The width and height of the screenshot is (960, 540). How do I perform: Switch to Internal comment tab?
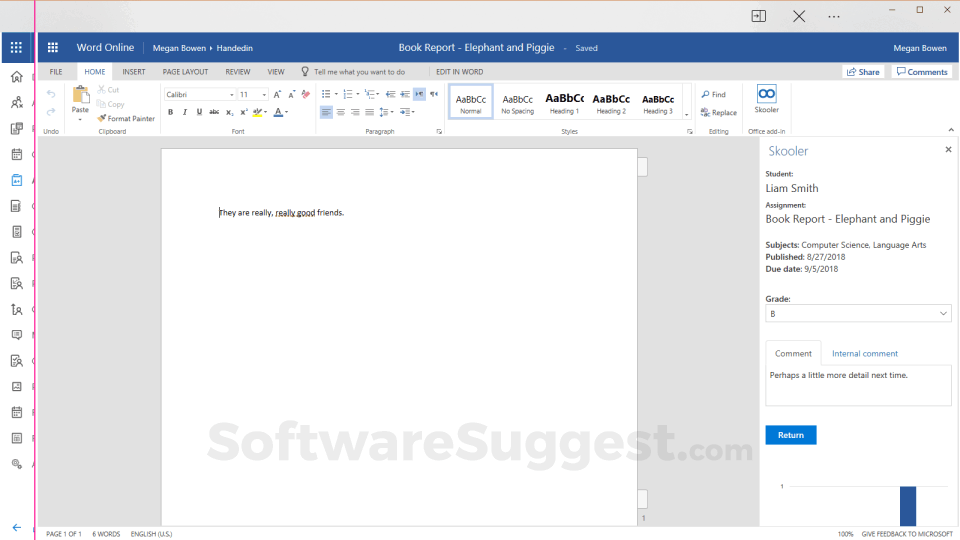[x=864, y=353]
